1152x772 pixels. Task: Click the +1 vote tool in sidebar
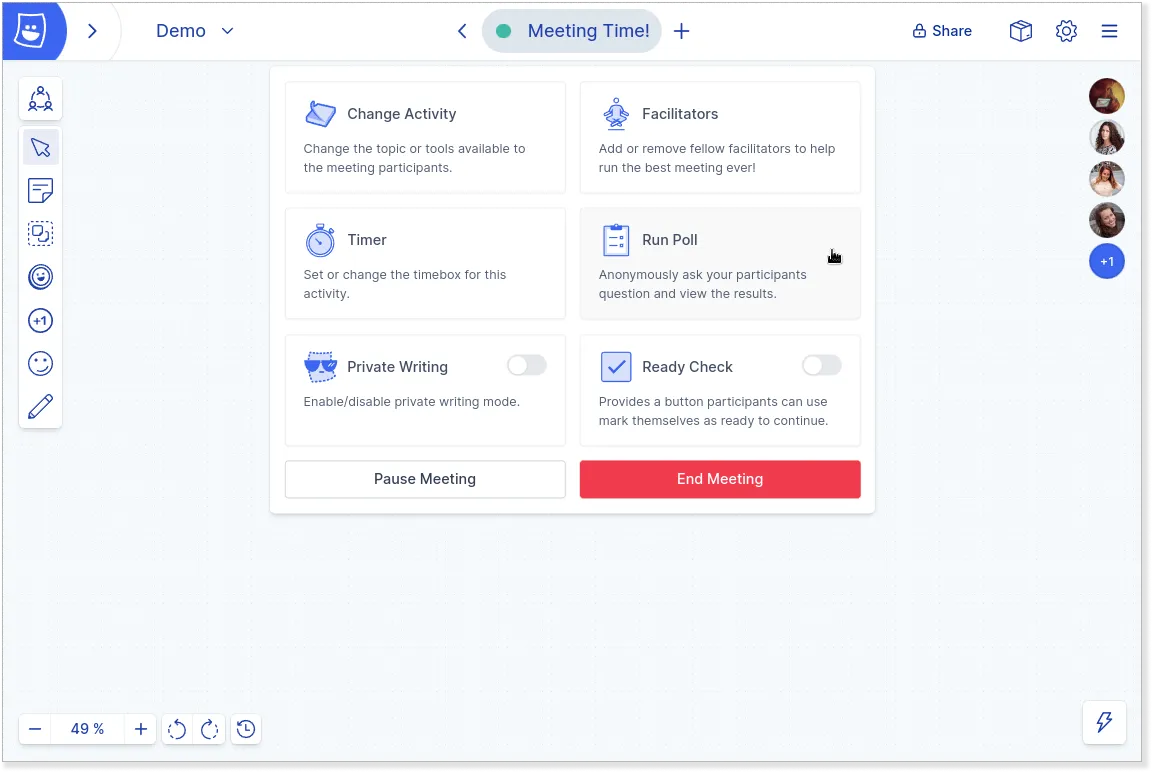click(41, 321)
